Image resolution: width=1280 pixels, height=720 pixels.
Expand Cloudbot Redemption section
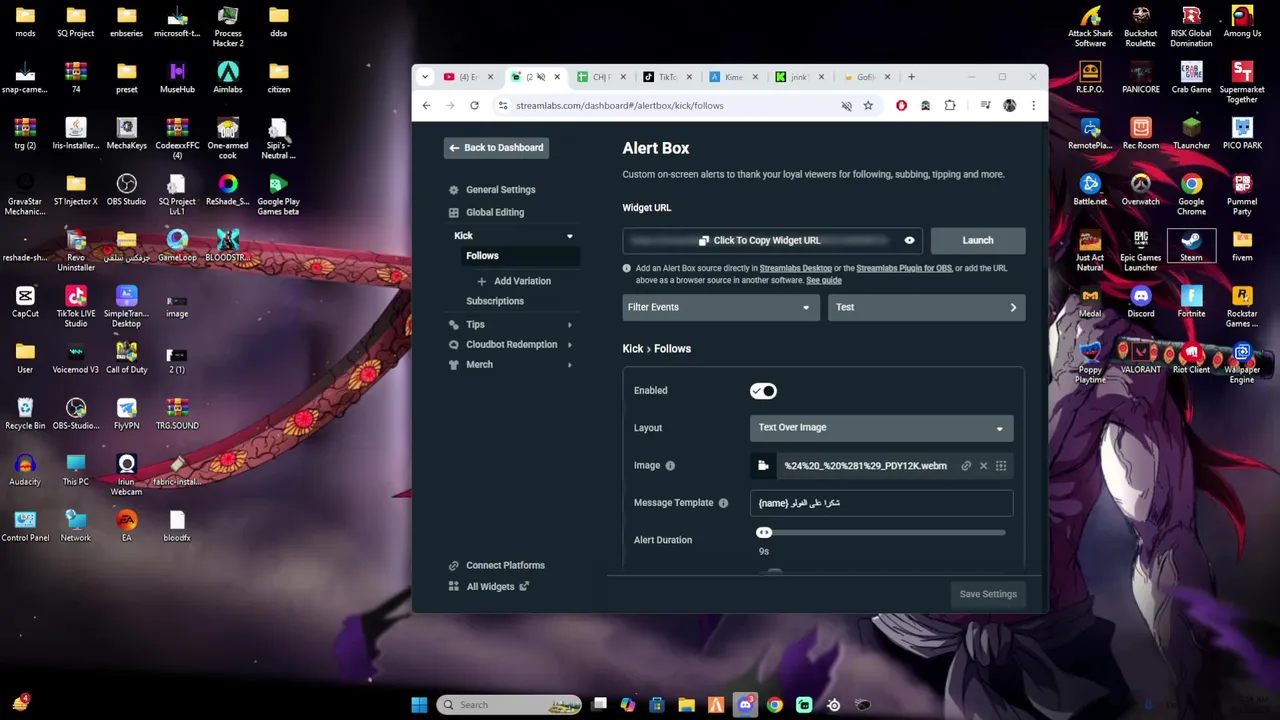pos(570,345)
